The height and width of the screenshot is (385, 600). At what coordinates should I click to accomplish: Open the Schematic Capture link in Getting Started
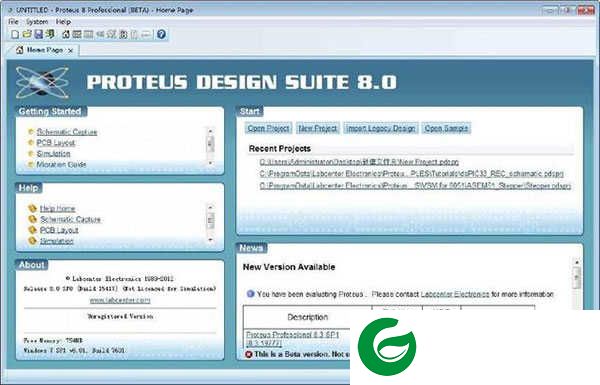click(67, 132)
